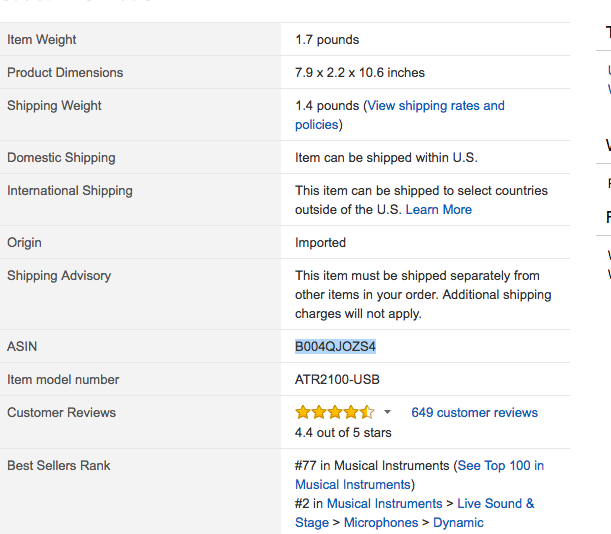Click Learn More about international shipping
Image resolution: width=611 pixels, height=534 pixels.
(438, 209)
